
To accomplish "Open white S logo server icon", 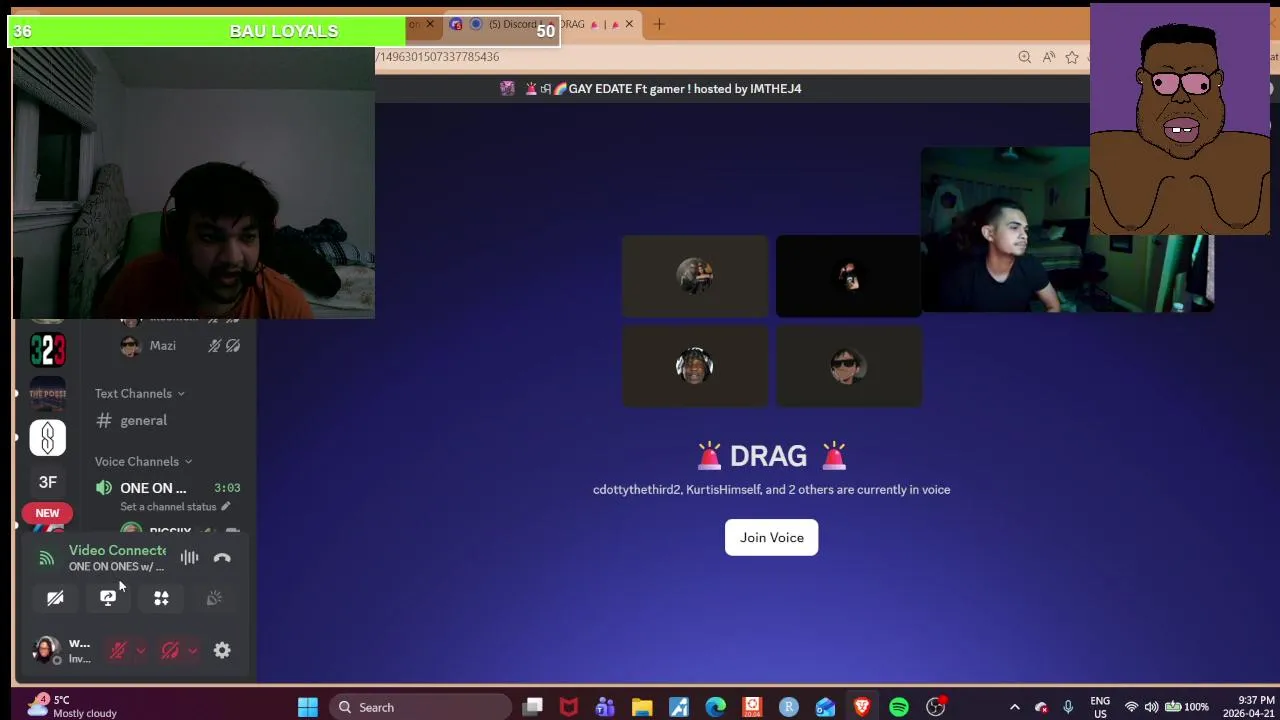I will pos(47,438).
